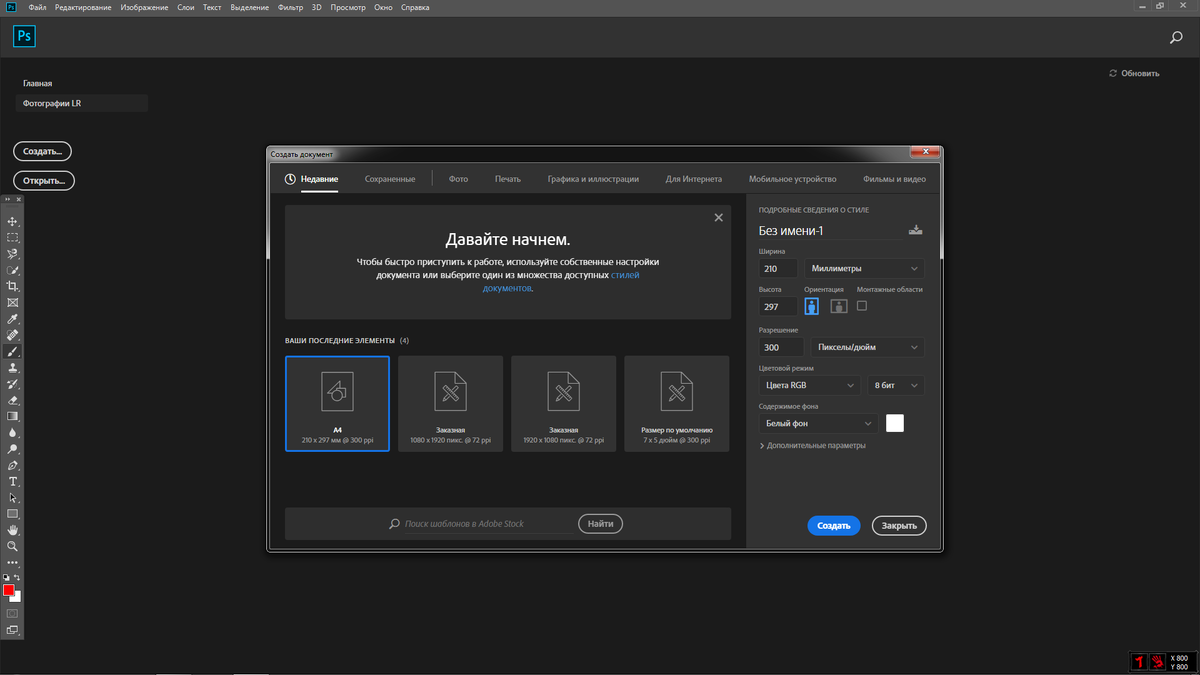Select the Crop tool
1200x675 pixels.
pyautogui.click(x=13, y=286)
